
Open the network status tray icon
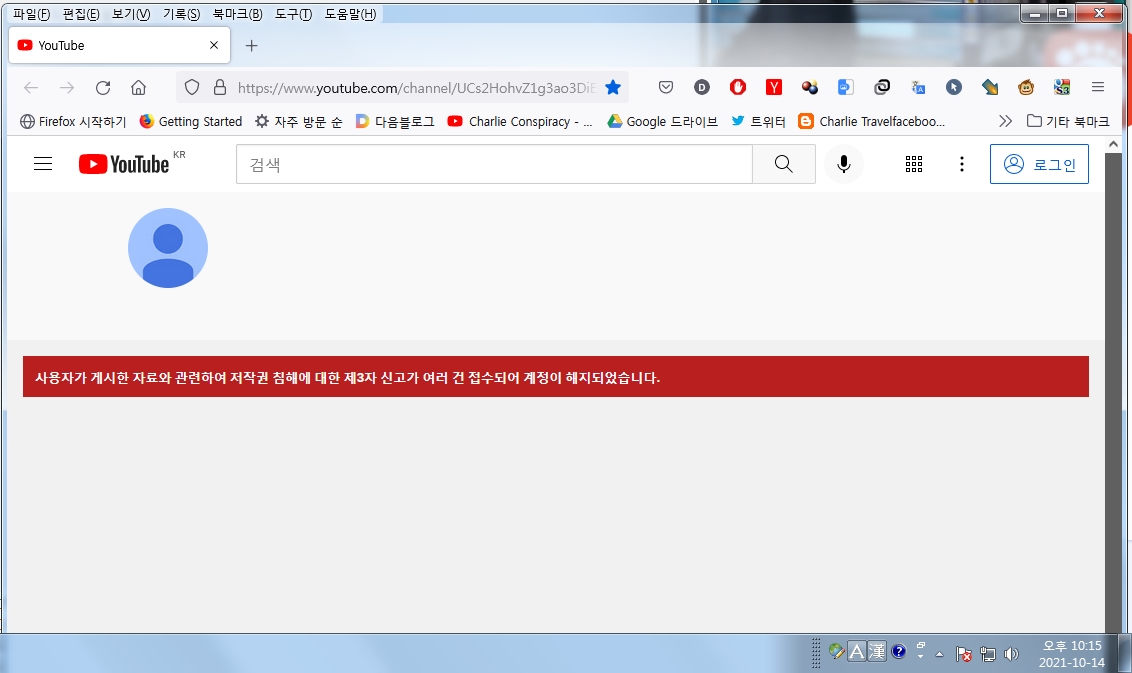[x=988, y=654]
